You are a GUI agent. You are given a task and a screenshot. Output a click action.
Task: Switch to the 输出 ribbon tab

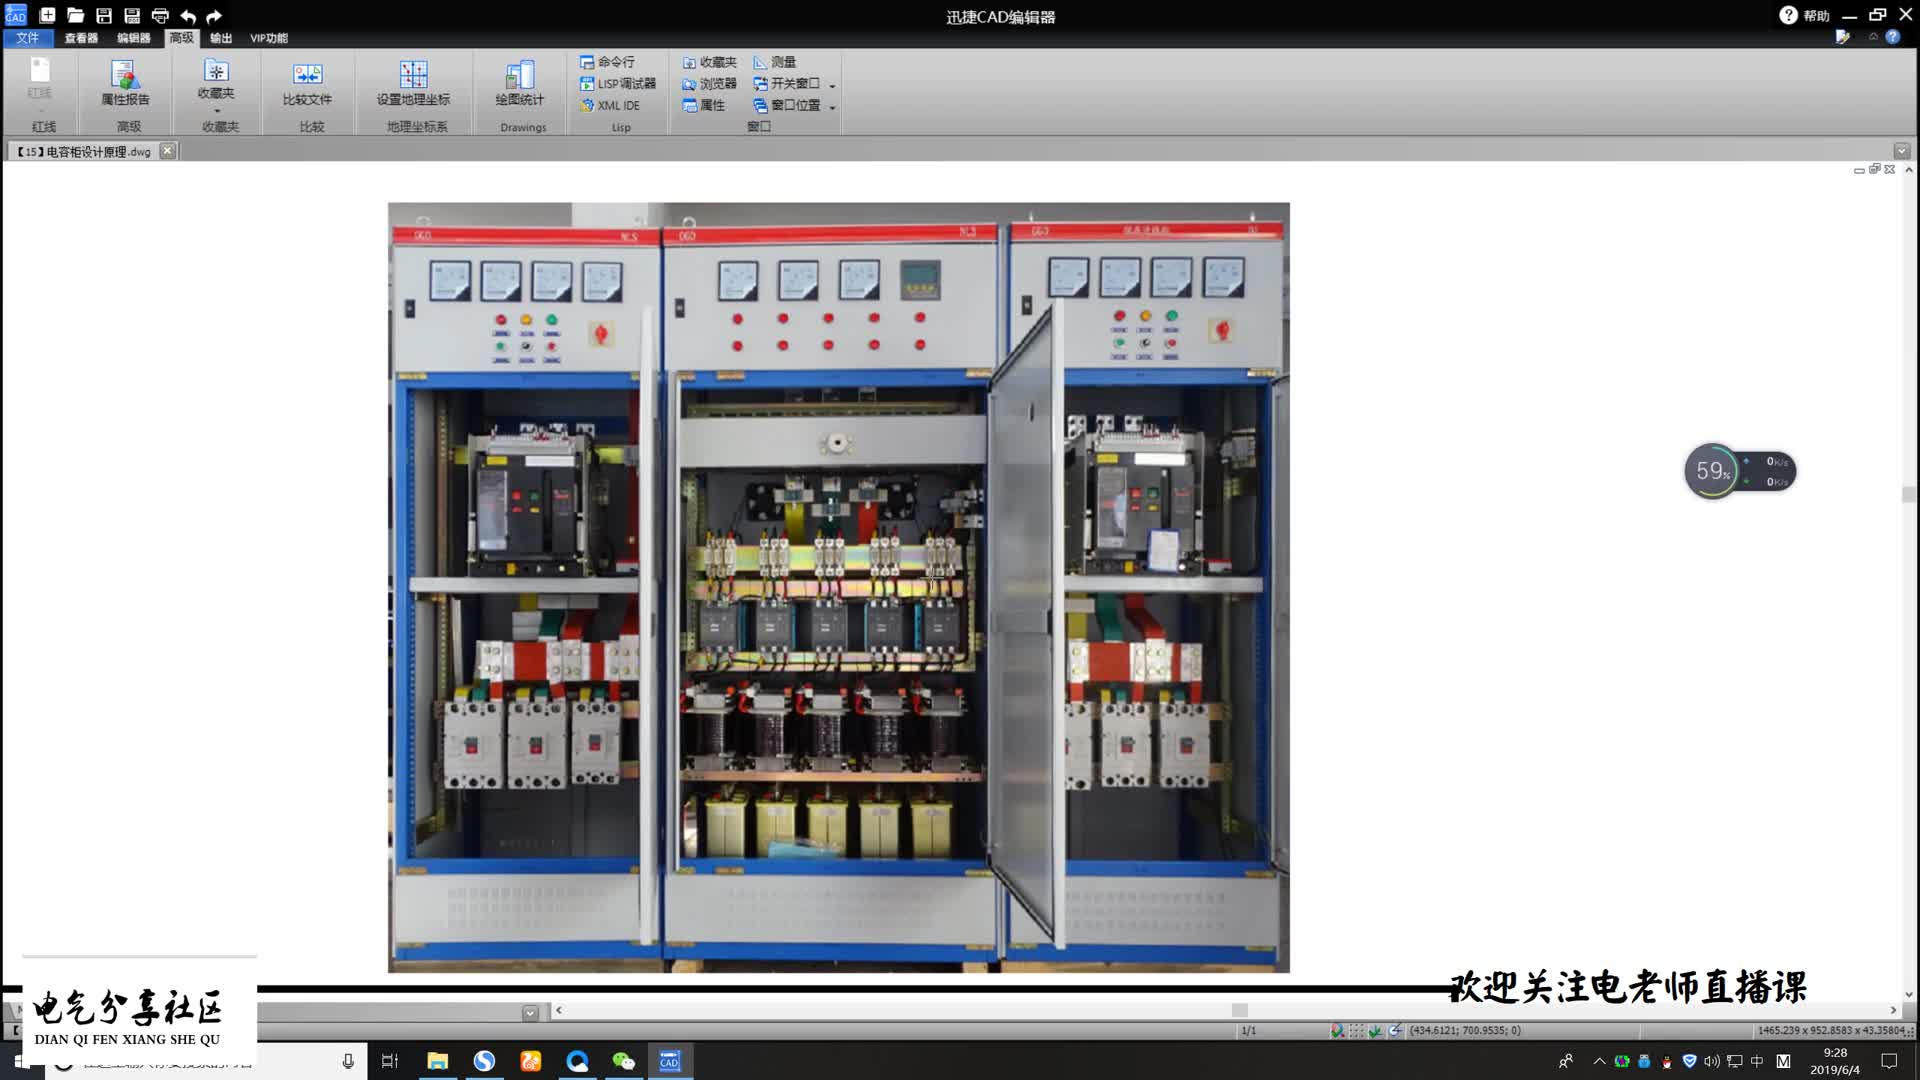point(221,38)
